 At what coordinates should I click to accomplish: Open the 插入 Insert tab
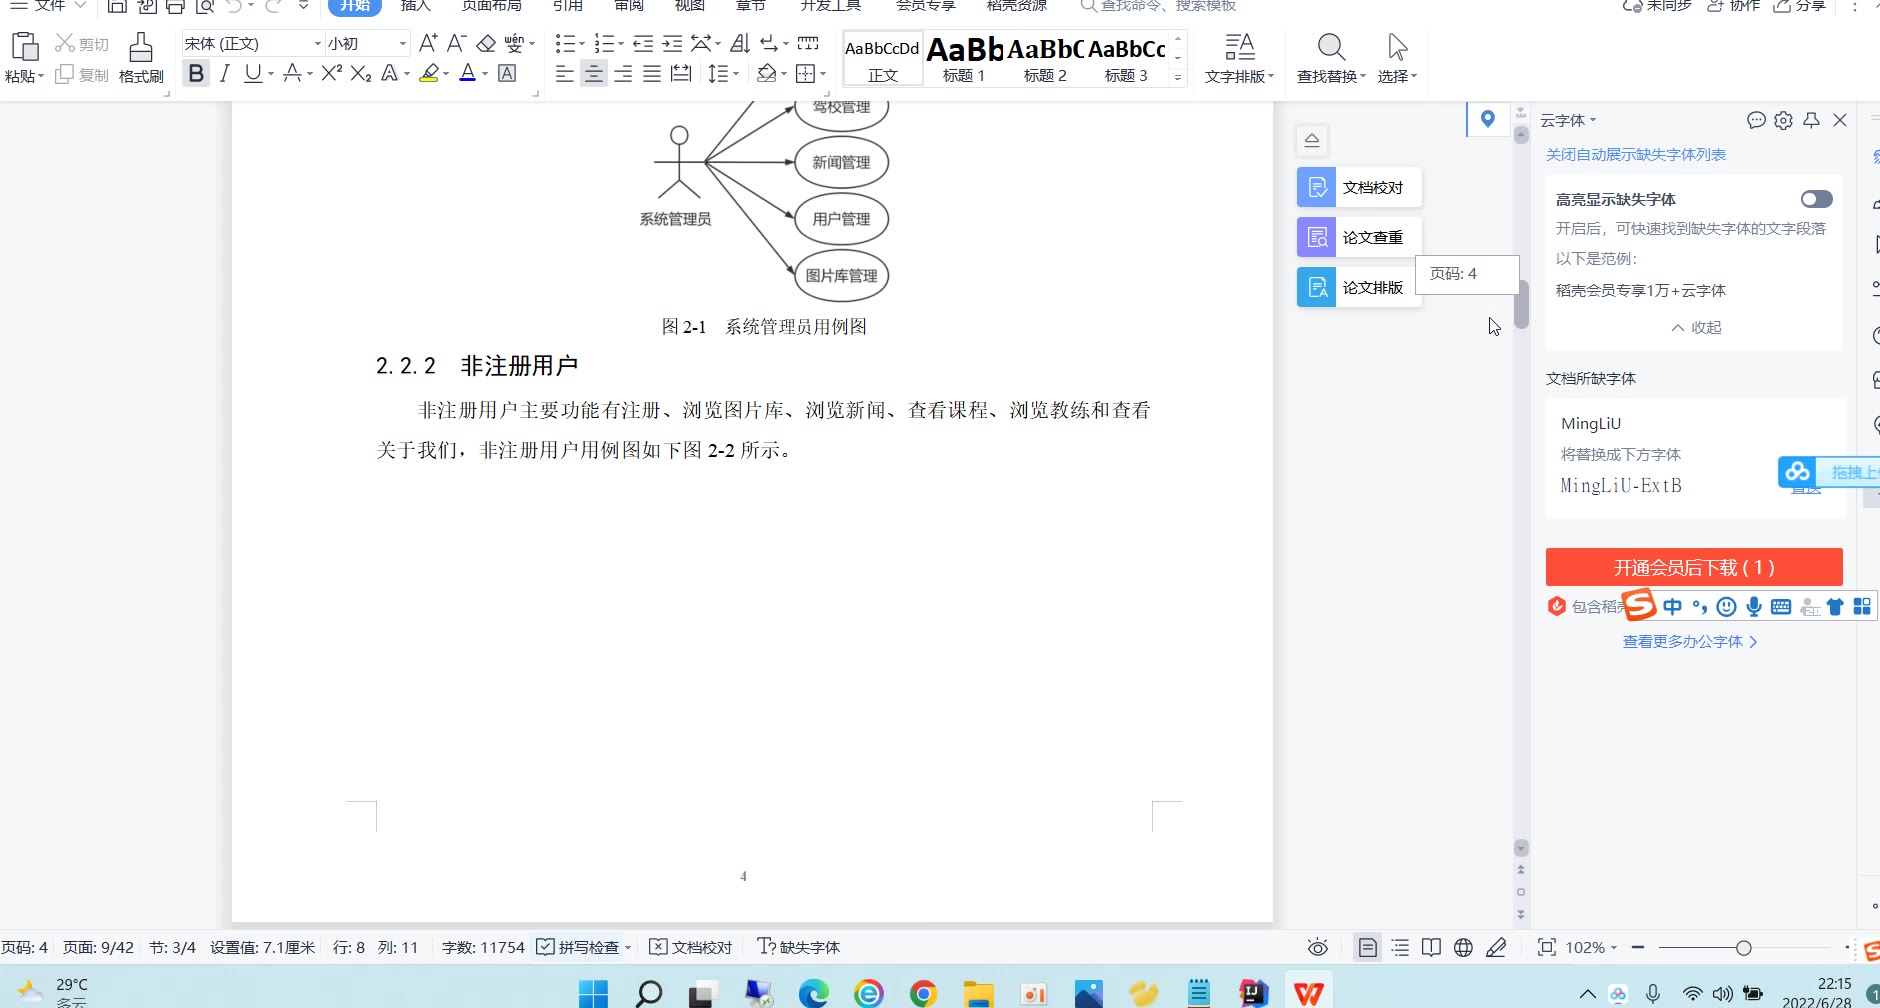415,6
